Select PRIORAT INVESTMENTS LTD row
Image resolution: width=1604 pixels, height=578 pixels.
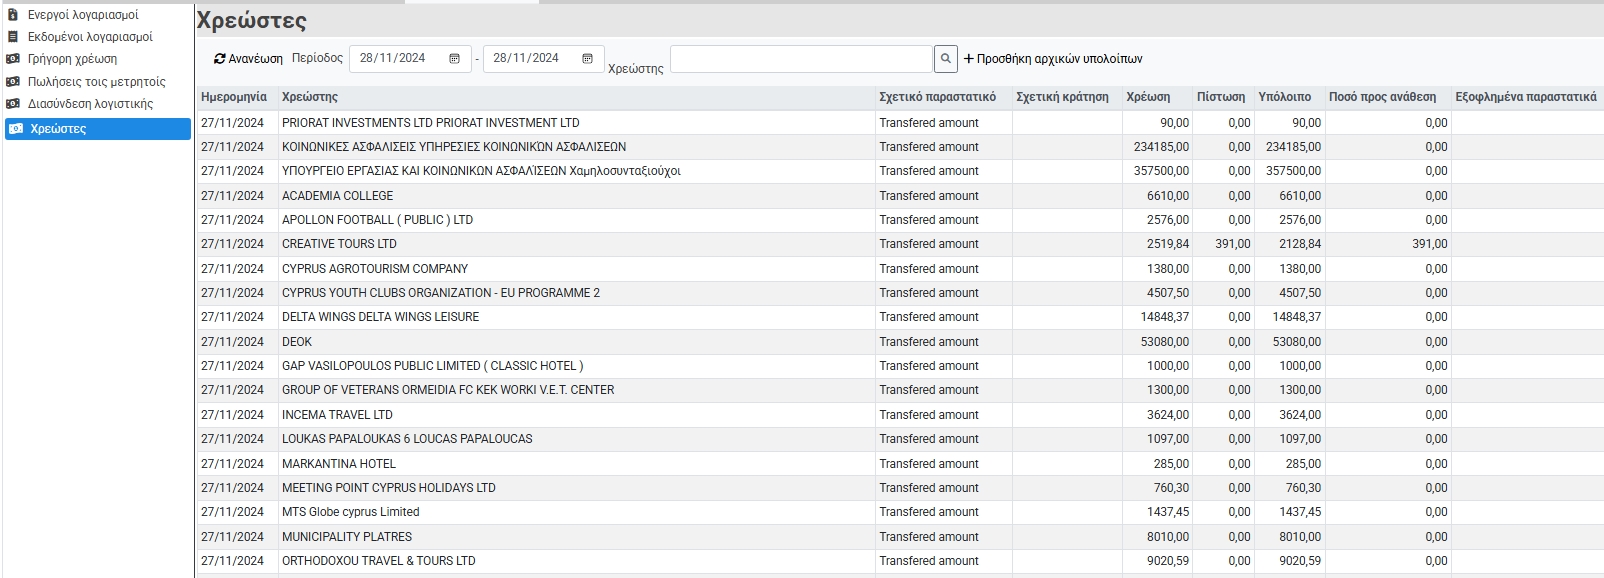pos(900,123)
